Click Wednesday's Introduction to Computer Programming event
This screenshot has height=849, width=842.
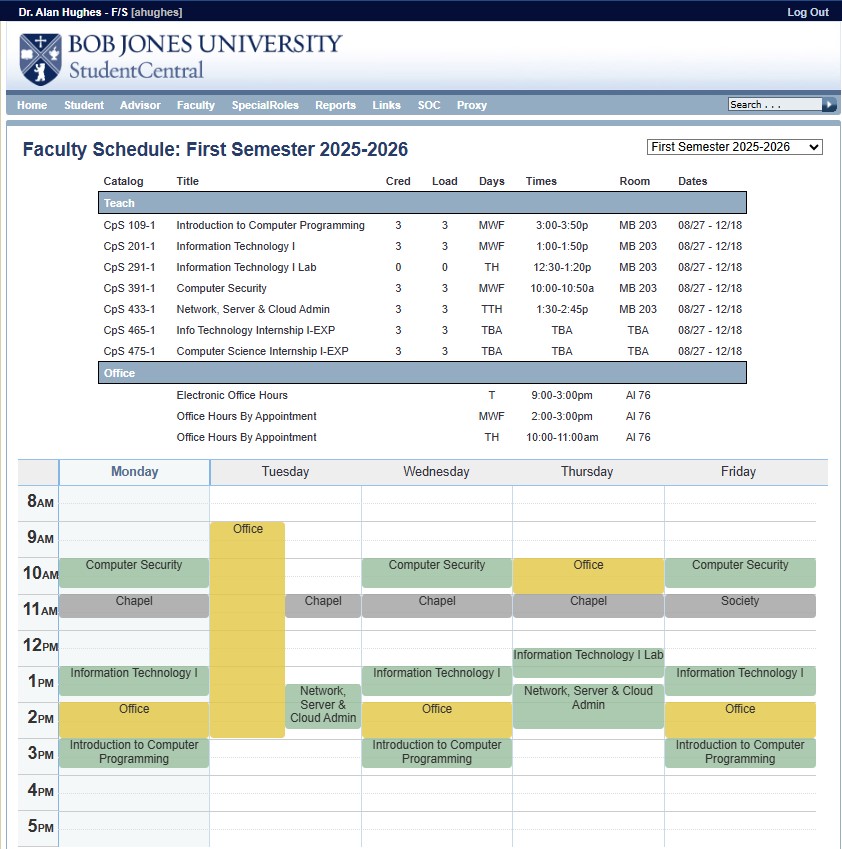437,752
